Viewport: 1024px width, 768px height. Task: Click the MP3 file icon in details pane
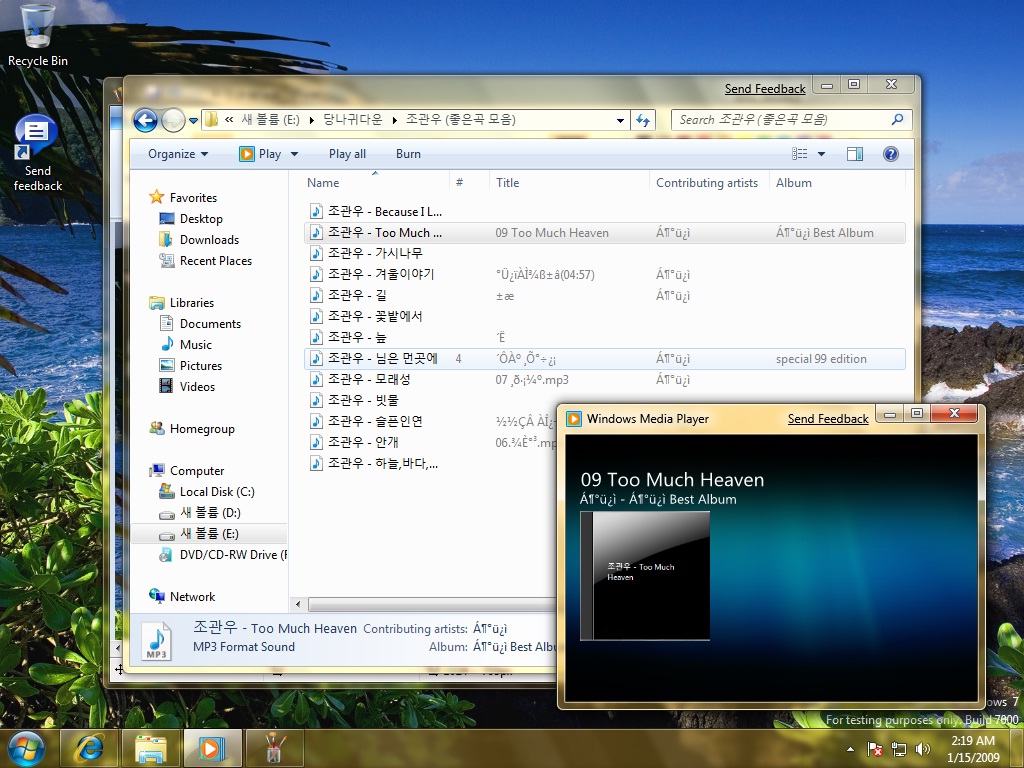tap(157, 640)
